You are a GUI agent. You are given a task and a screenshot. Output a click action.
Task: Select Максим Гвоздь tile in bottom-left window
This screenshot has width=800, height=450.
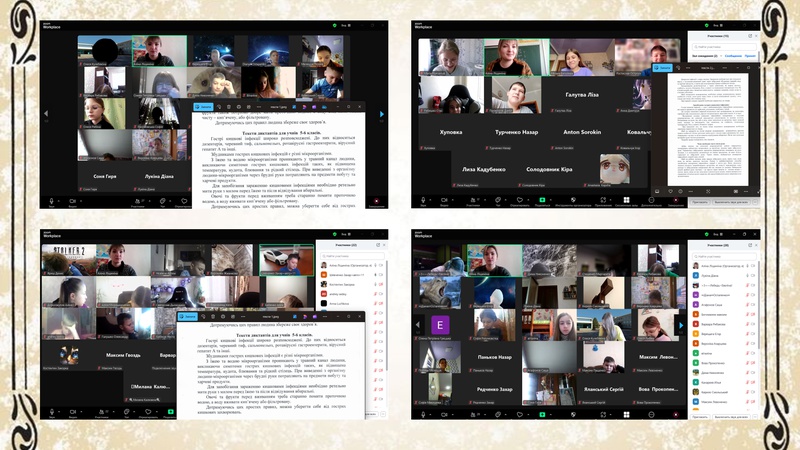coord(123,355)
